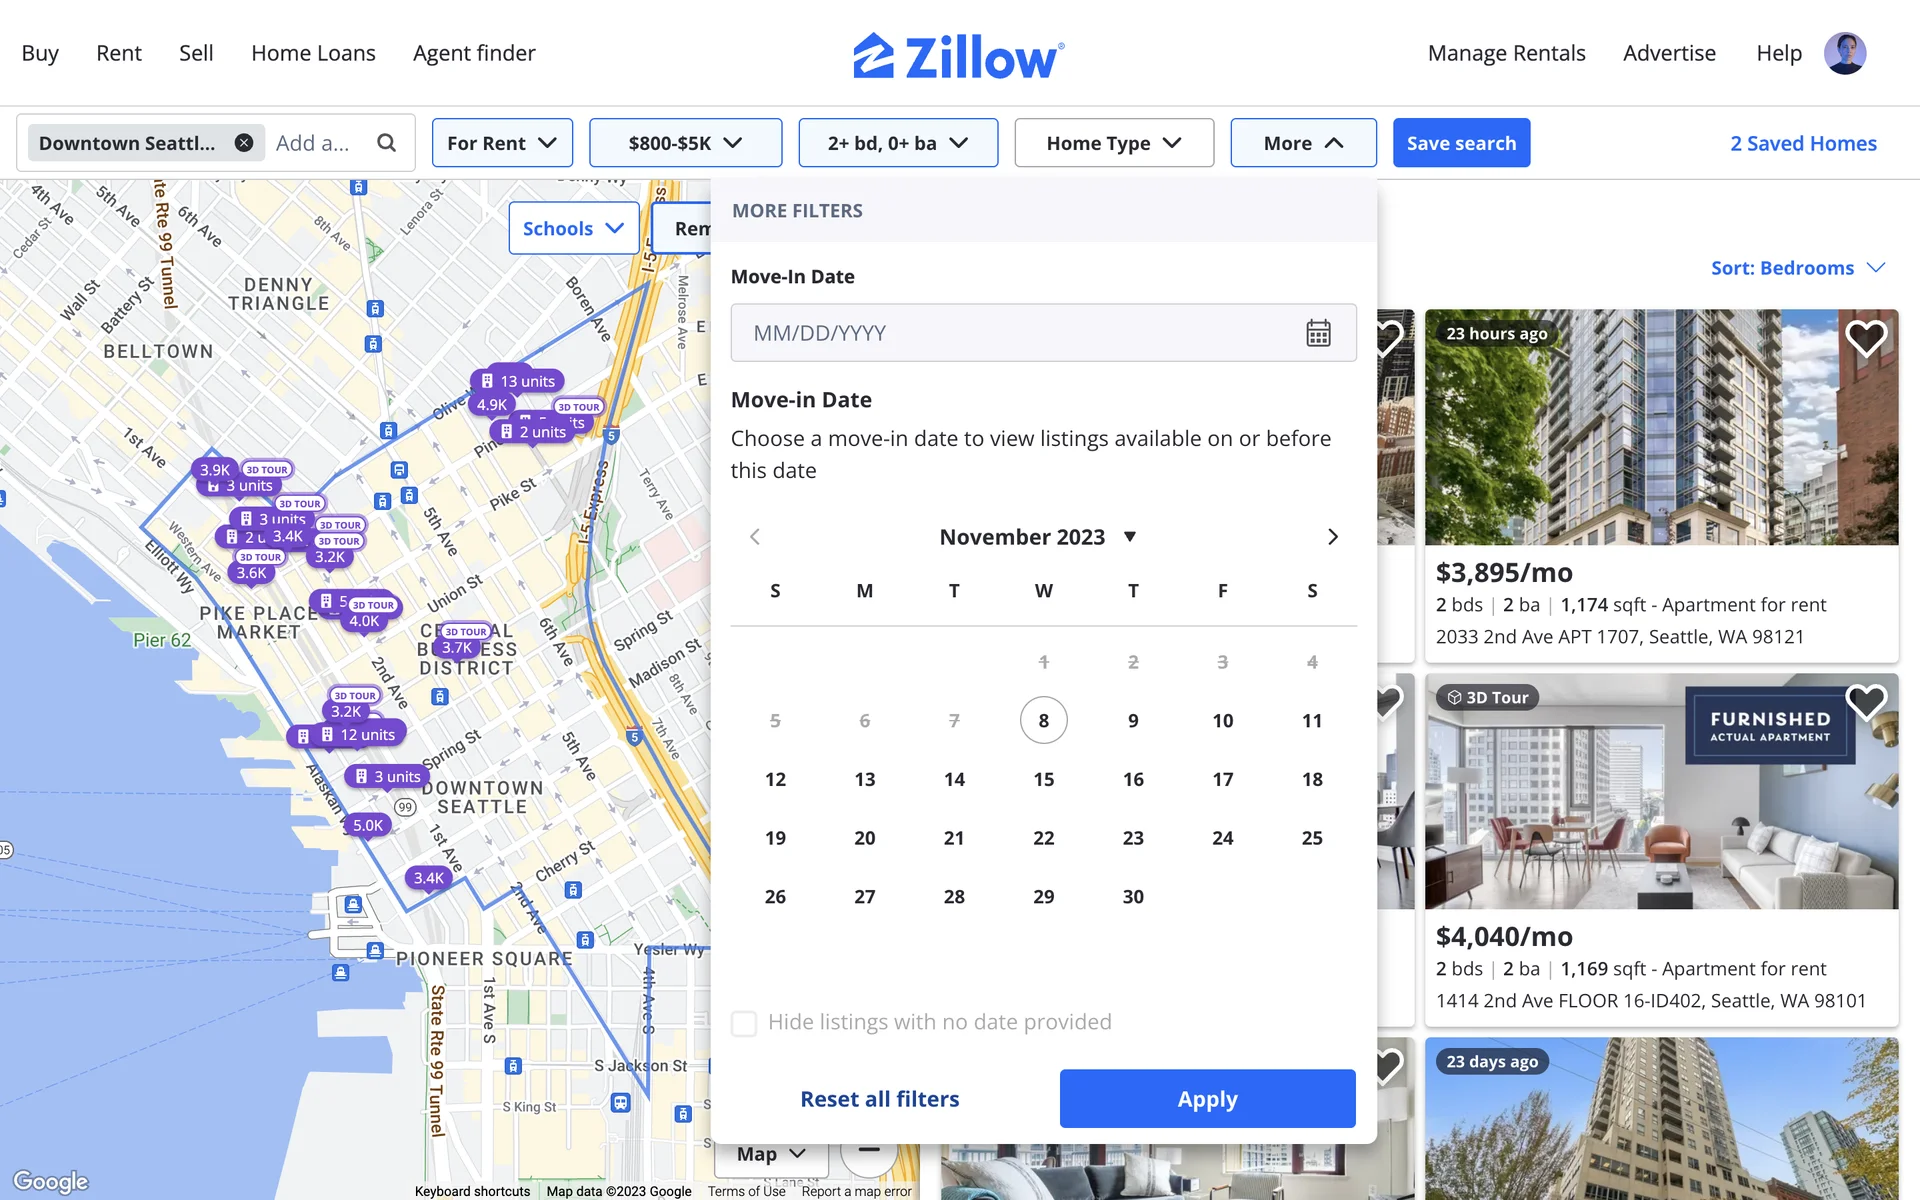
Task: Go to previous month in calendar
Action: coord(755,537)
